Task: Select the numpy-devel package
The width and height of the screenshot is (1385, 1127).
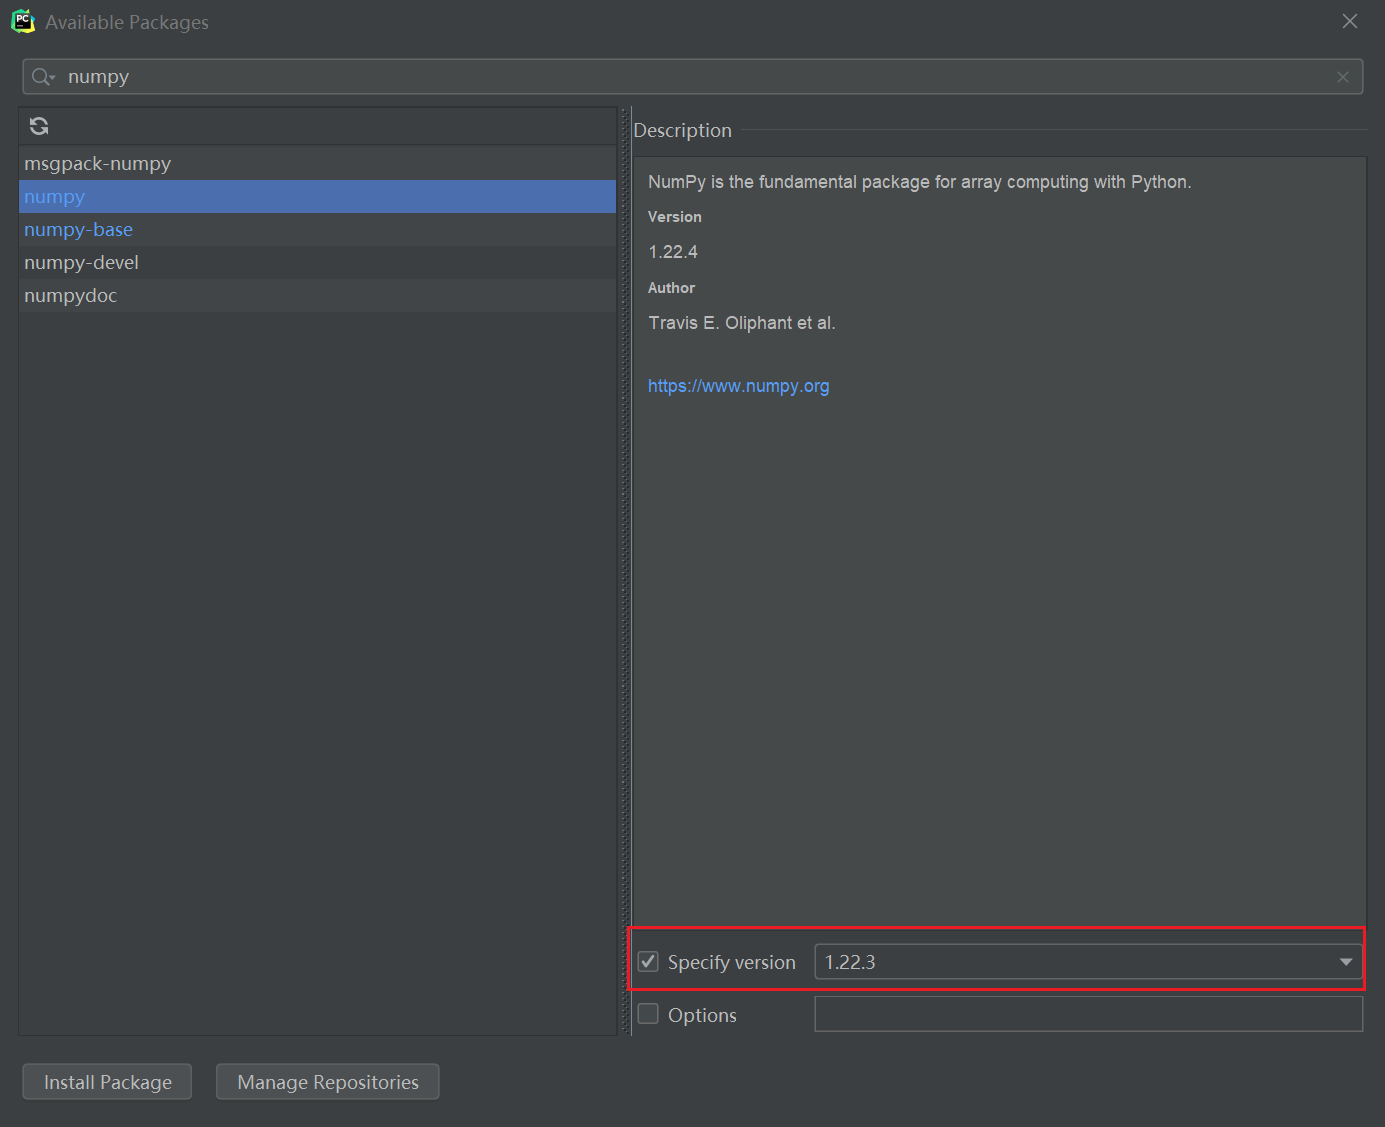Action: point(317,263)
